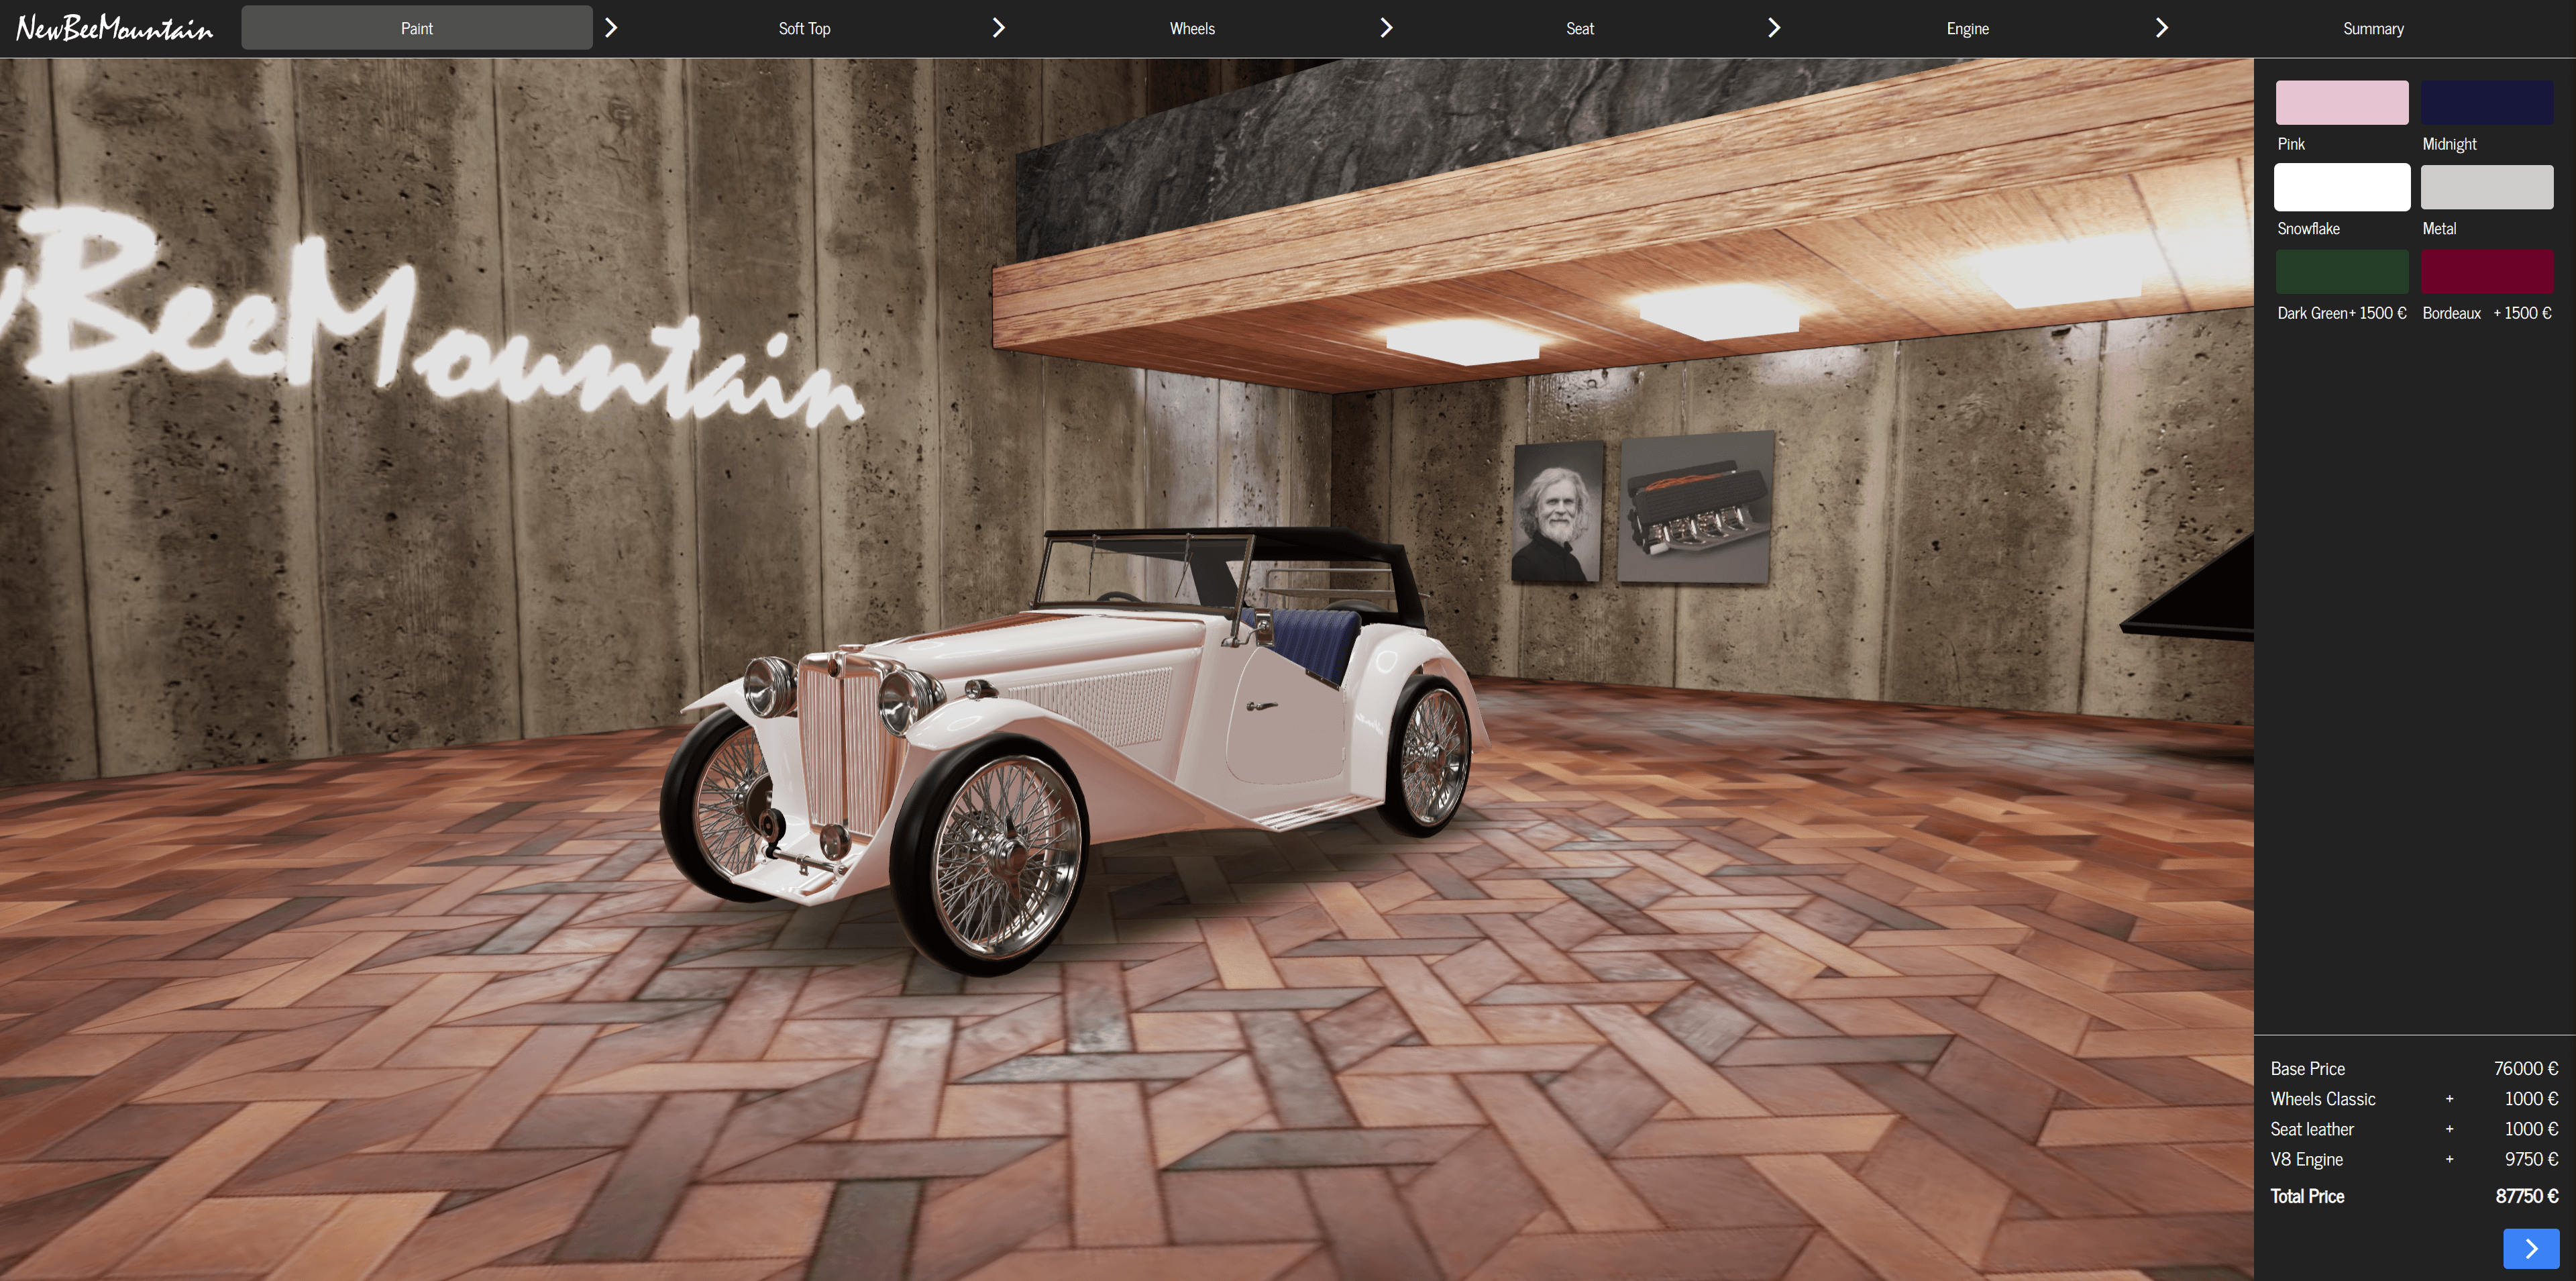Apply the Metal paint color swatch

point(2486,187)
